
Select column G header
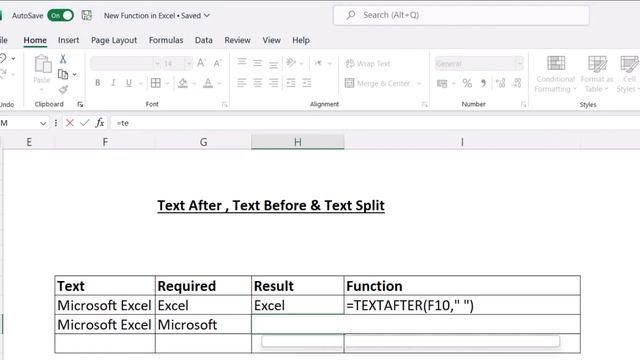point(203,142)
